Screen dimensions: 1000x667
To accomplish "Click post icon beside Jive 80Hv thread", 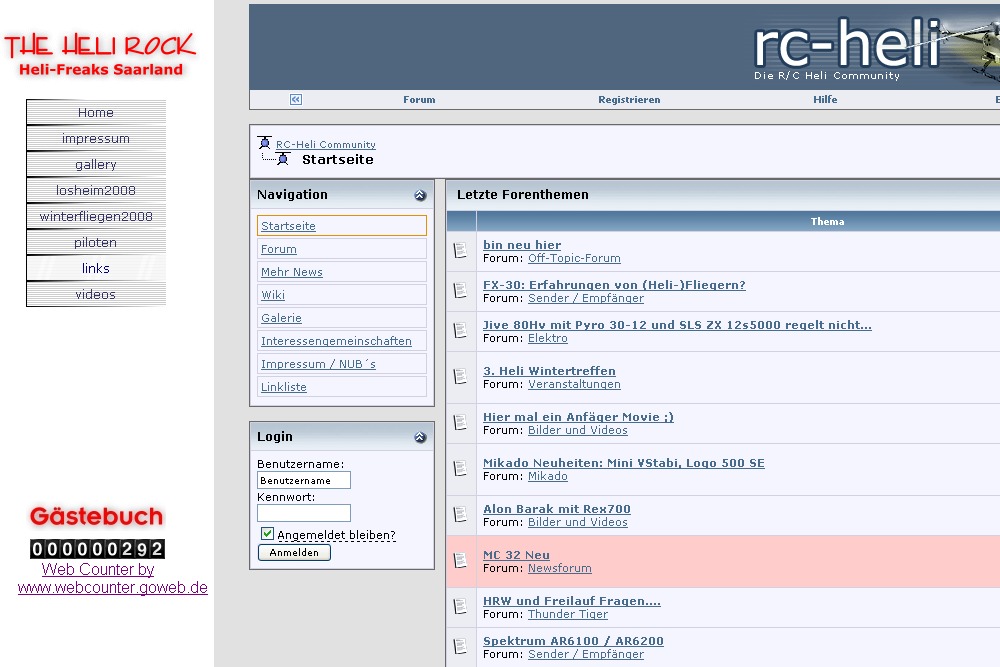I will click(460, 330).
